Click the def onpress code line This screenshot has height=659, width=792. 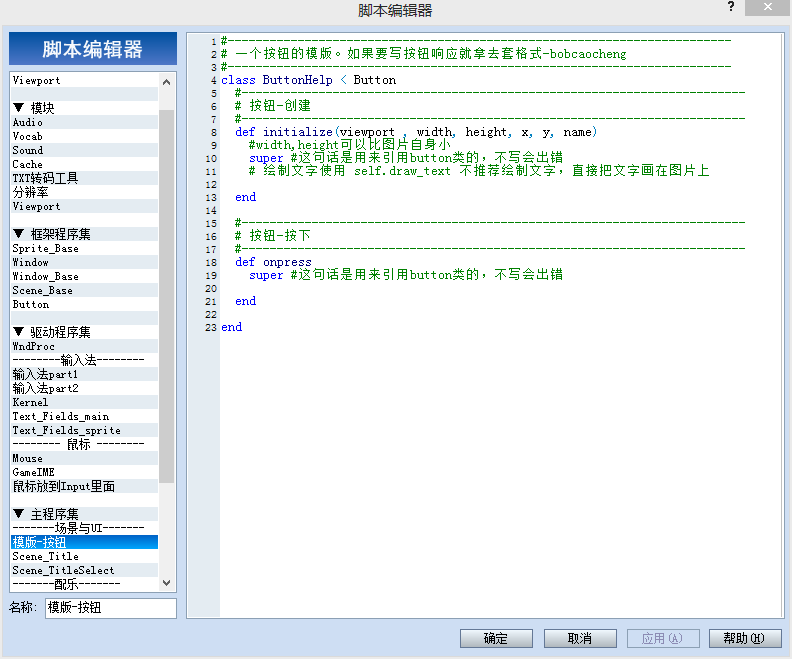tap(273, 262)
